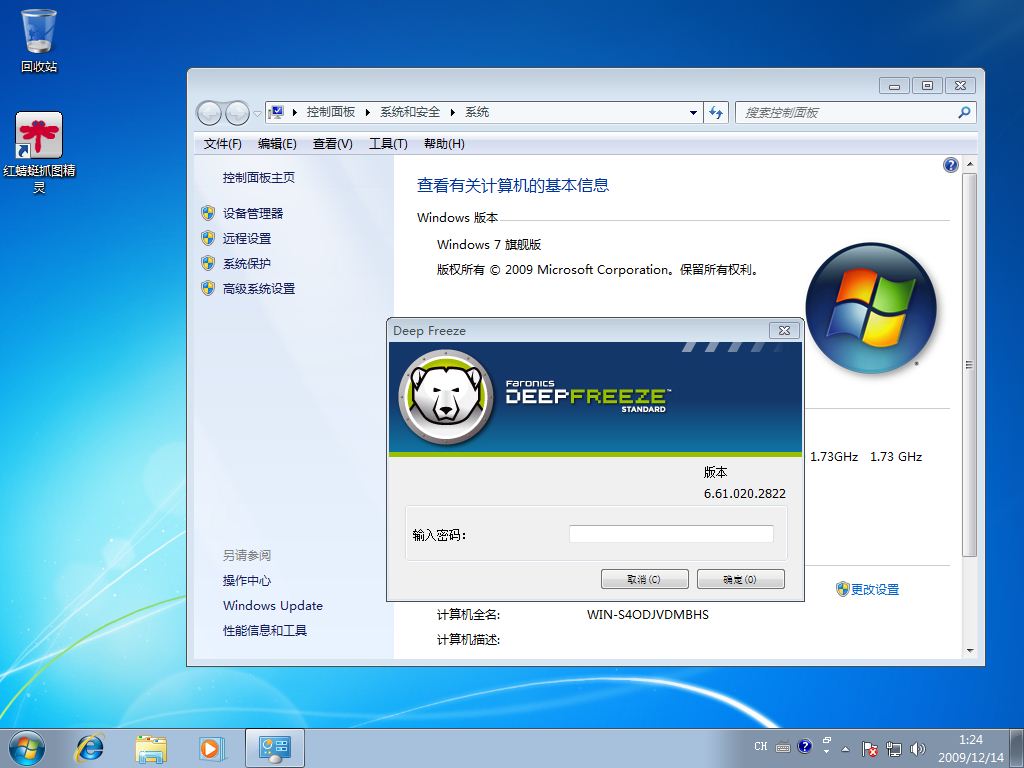This screenshot has width=1024, height=768.
Task: Show hidden tray icons arrow
Action: [x=846, y=749]
